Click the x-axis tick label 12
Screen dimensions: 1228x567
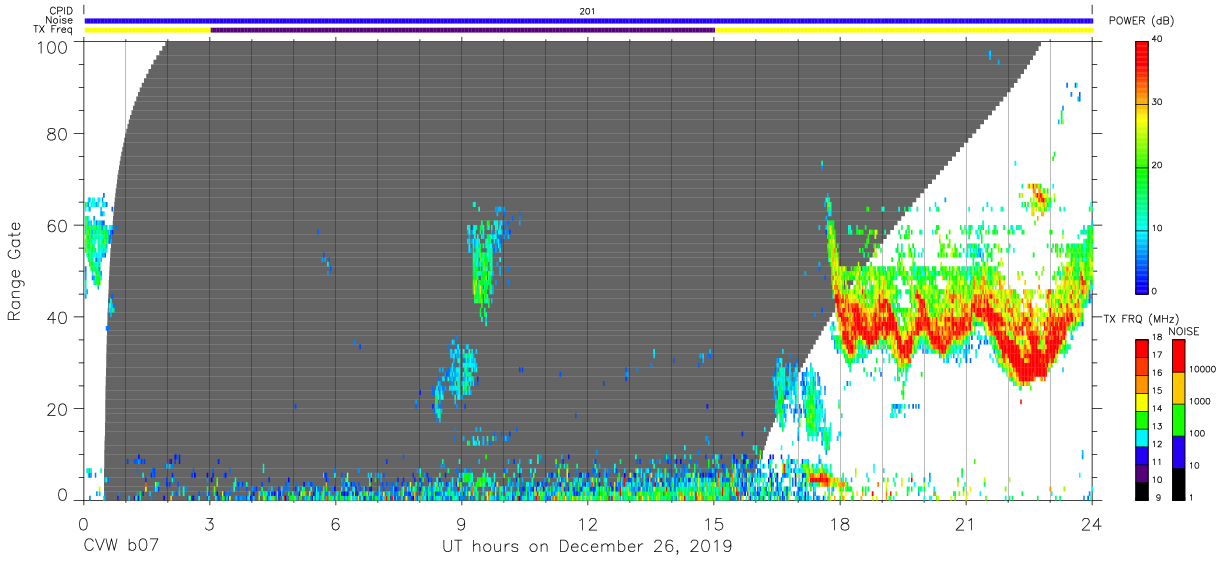pyautogui.click(x=587, y=525)
